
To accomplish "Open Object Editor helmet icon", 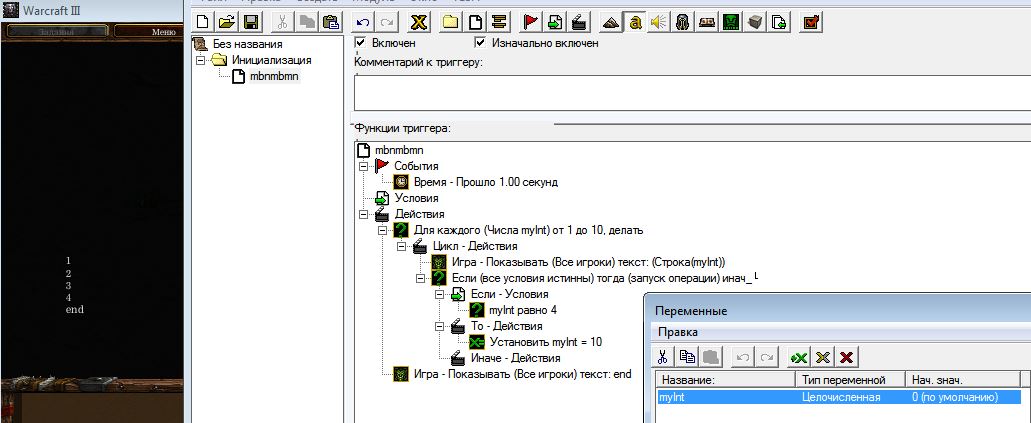I will [x=683, y=22].
